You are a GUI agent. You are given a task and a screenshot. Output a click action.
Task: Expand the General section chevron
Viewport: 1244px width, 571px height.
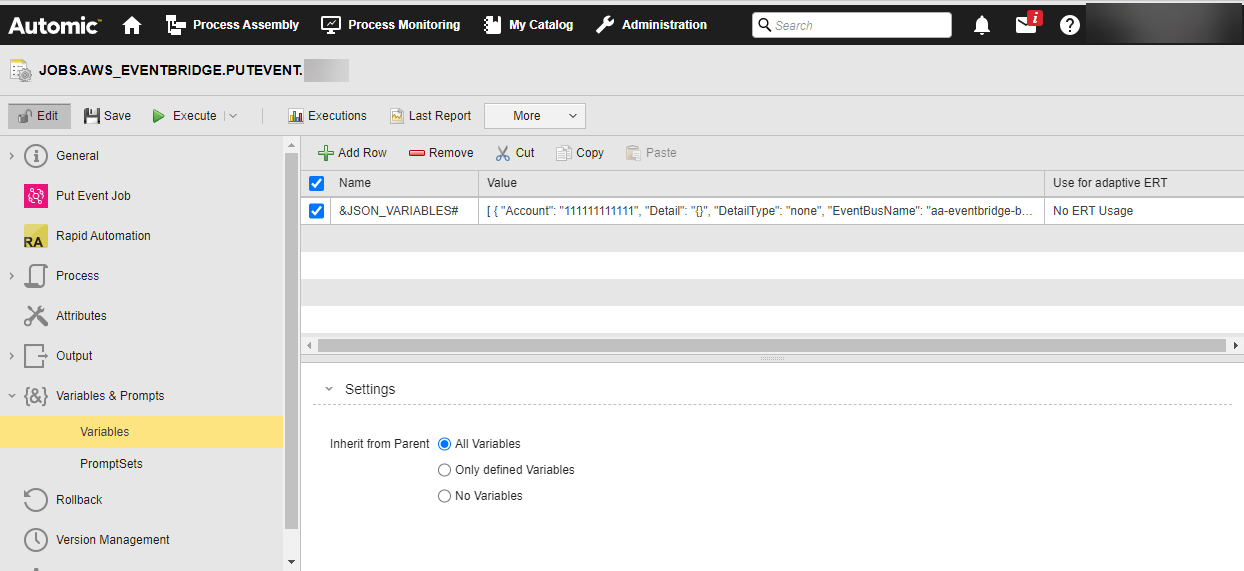[11, 156]
